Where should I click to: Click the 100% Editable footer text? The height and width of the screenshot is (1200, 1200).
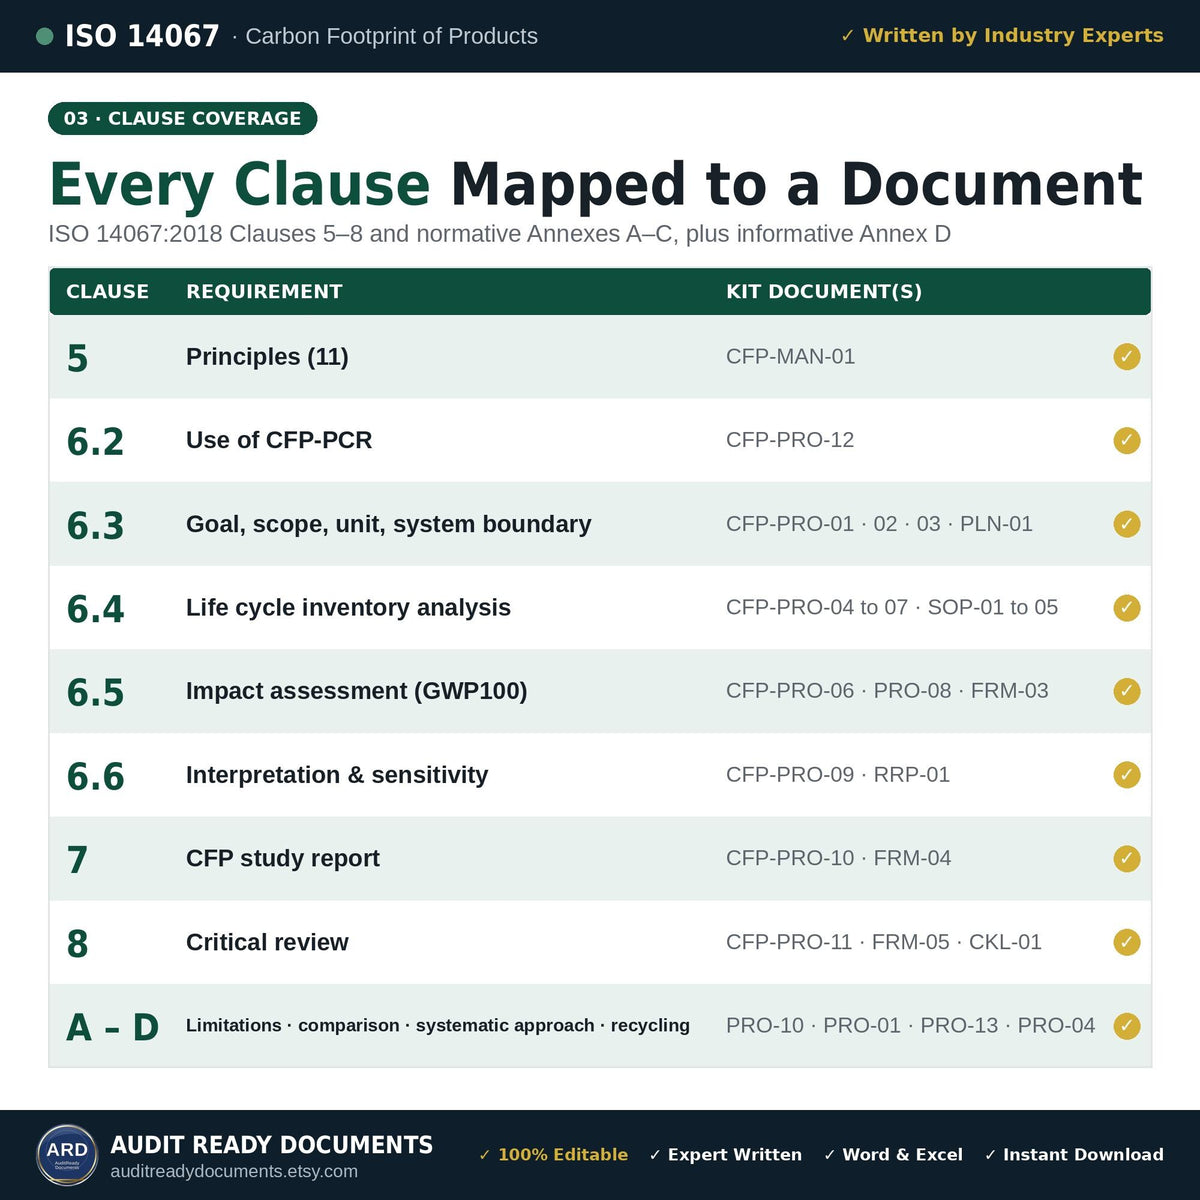click(x=553, y=1155)
